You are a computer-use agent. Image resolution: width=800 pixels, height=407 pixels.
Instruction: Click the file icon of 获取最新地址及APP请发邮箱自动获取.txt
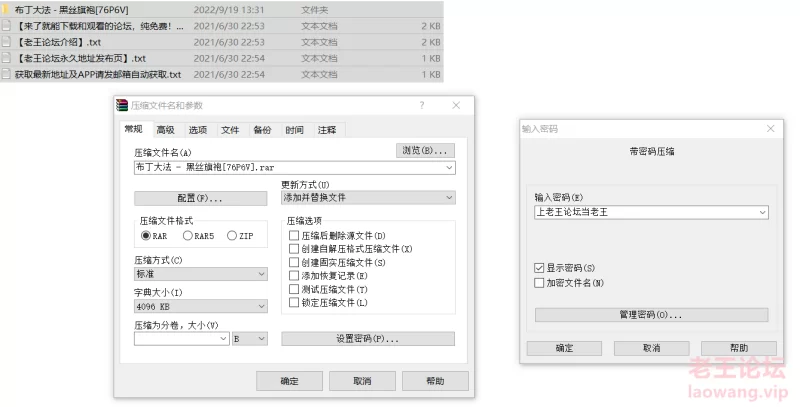pos(6,74)
